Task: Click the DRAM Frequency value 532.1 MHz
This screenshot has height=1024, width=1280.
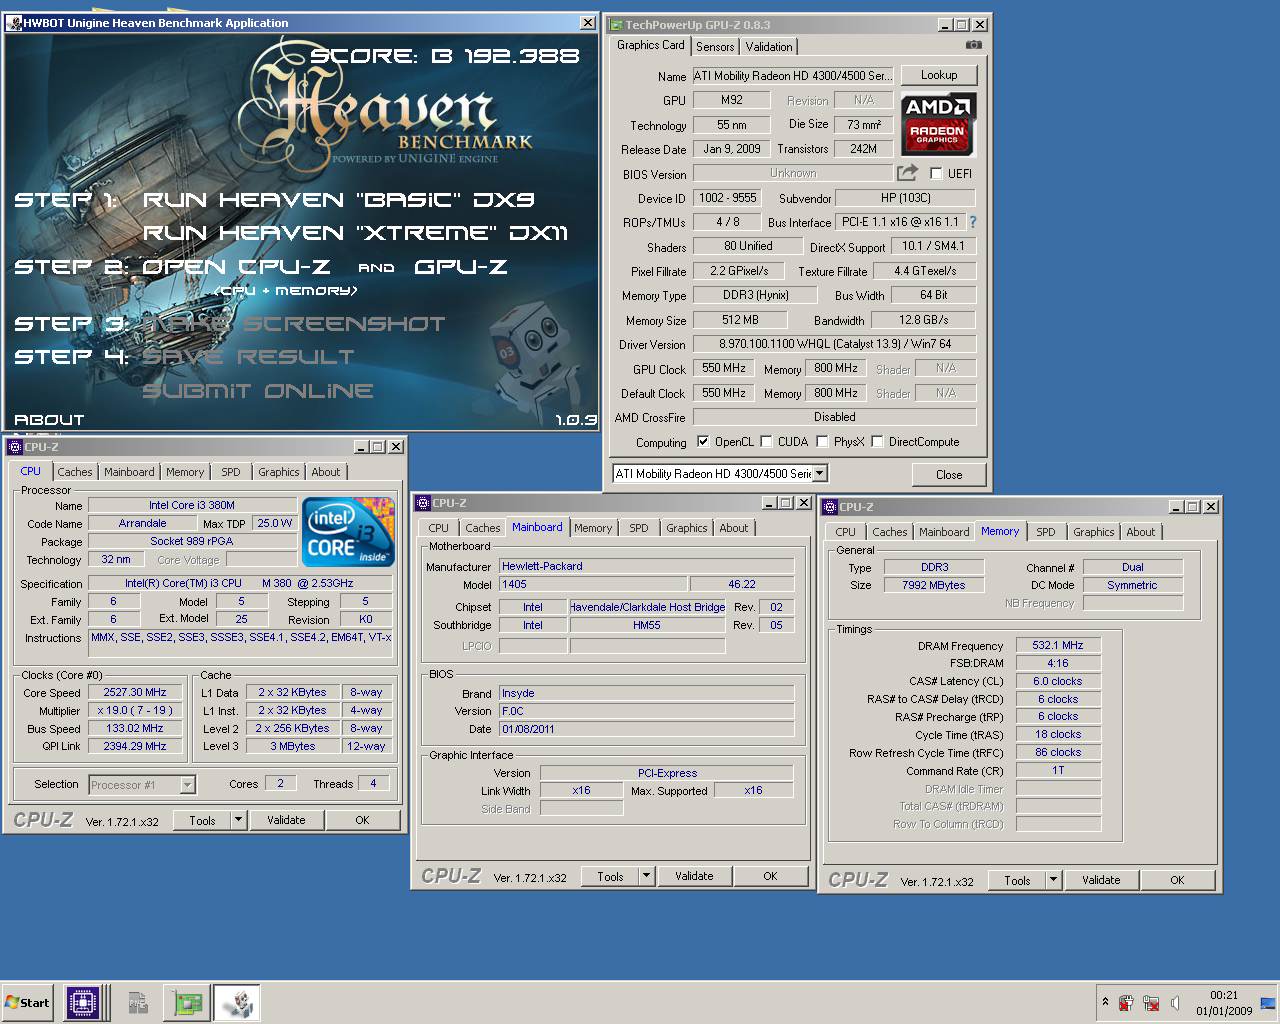Action: point(1058,645)
